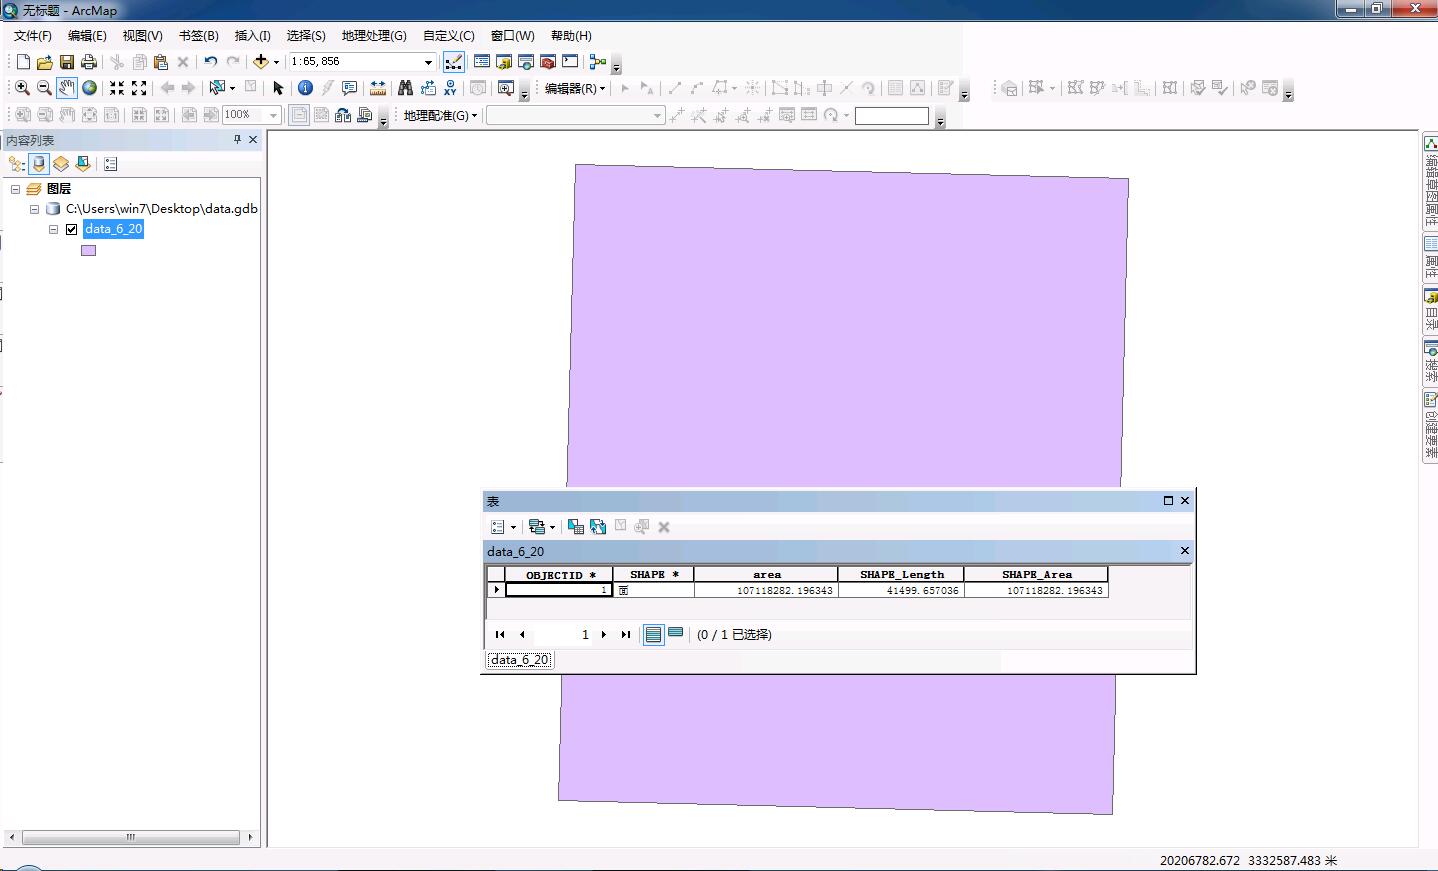The width and height of the screenshot is (1438, 871).
Task: Select the Zoom In tool
Action: 22,88
